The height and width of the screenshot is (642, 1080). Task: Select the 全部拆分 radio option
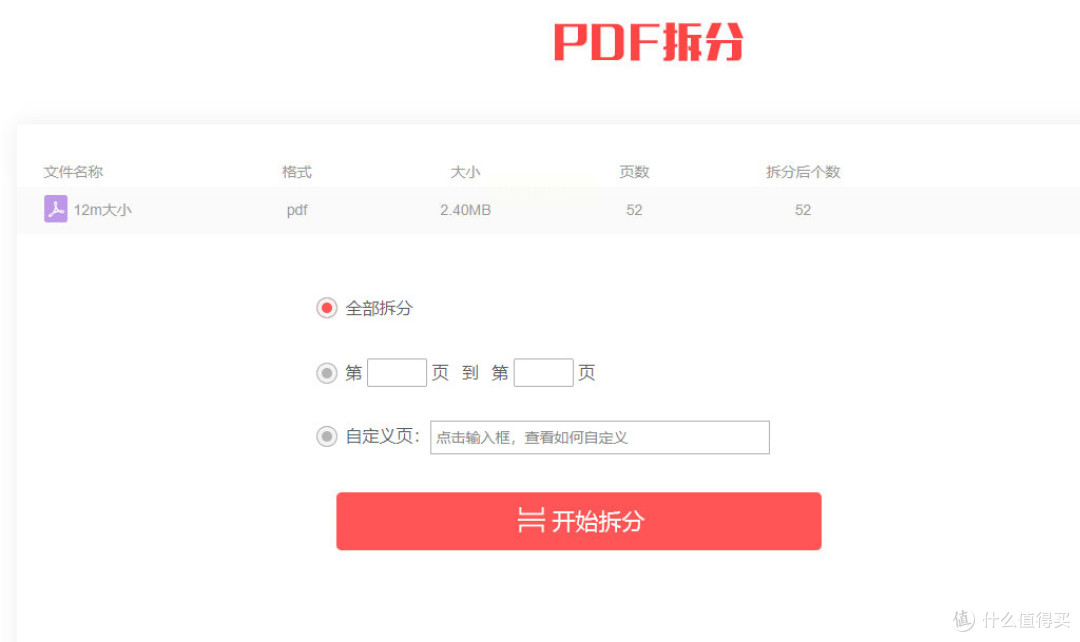point(326,308)
